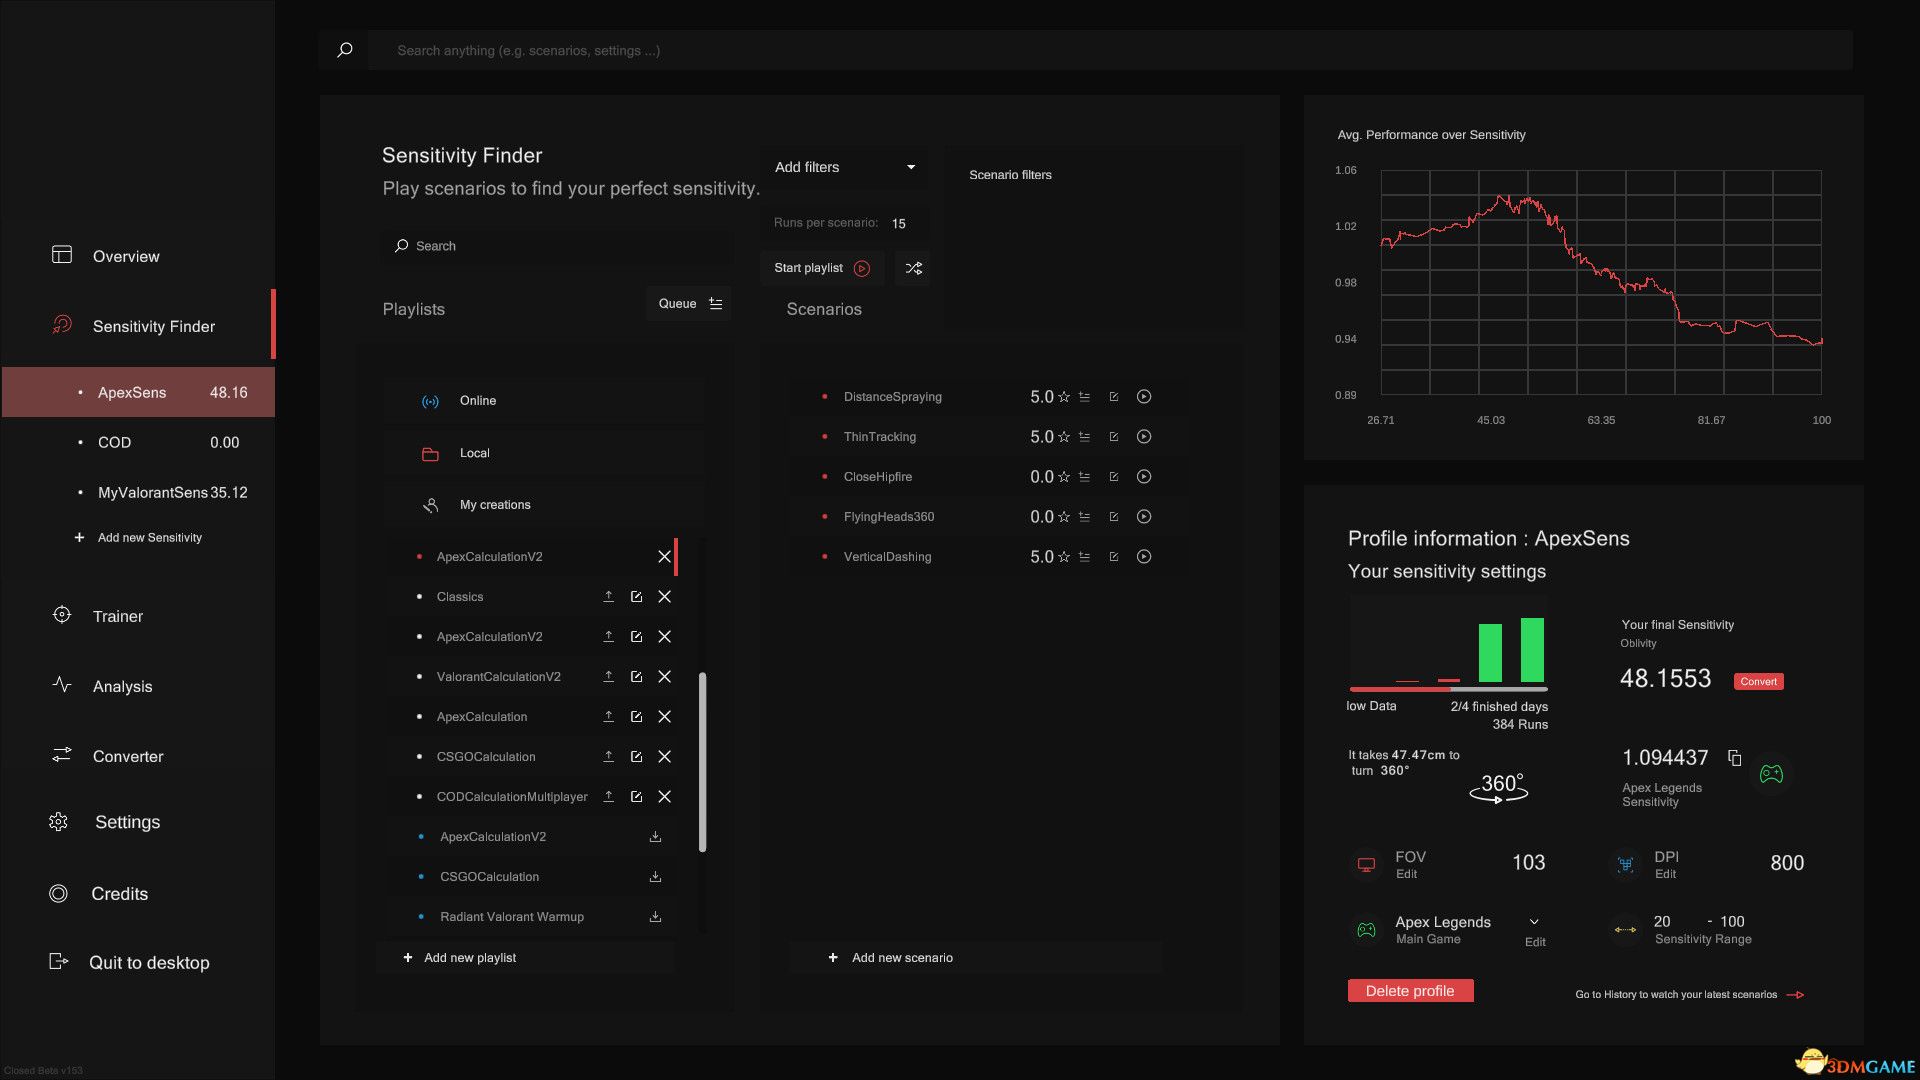
Task: Edit the Runs per scenario value
Action: [x=900, y=224]
